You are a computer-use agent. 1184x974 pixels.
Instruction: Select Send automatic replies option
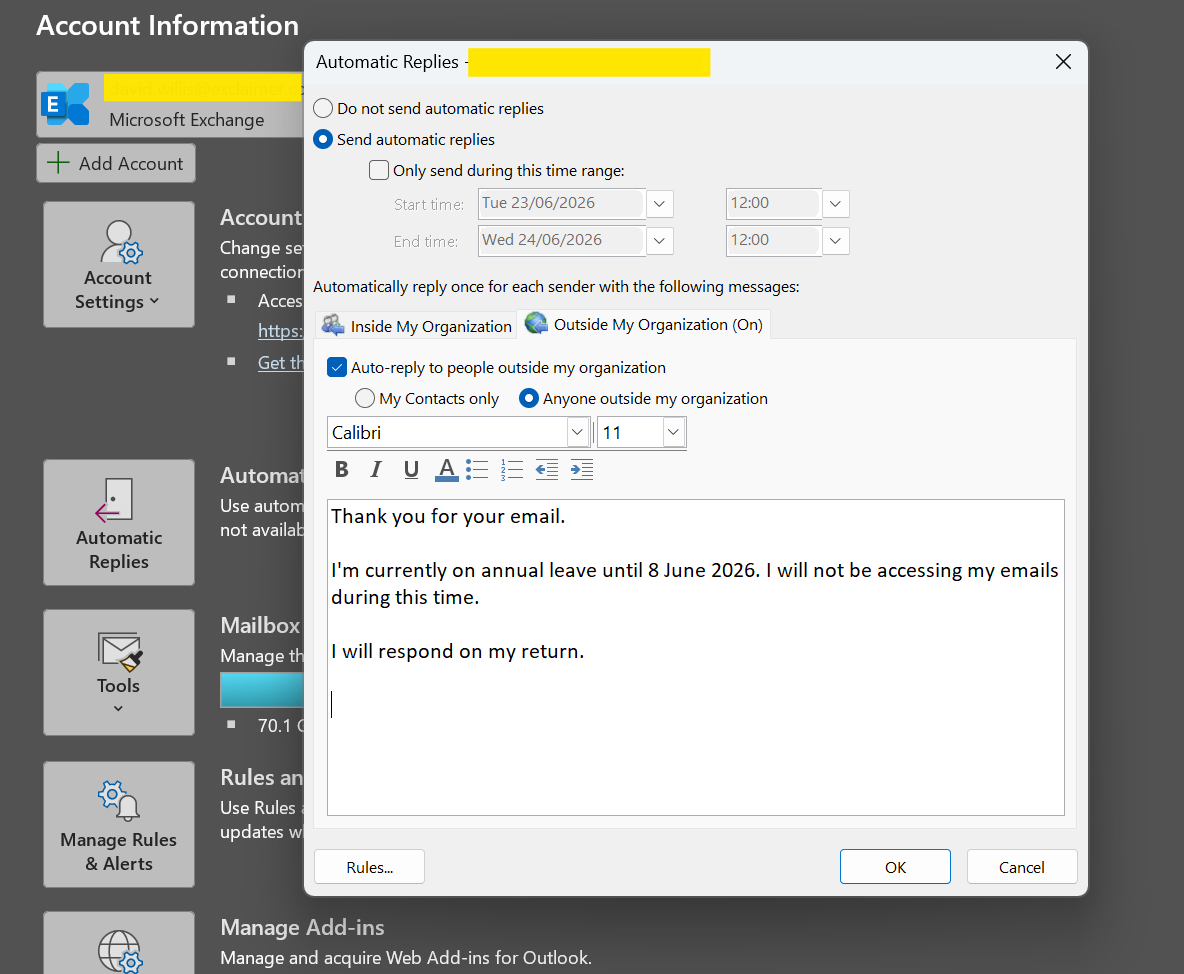pos(323,139)
